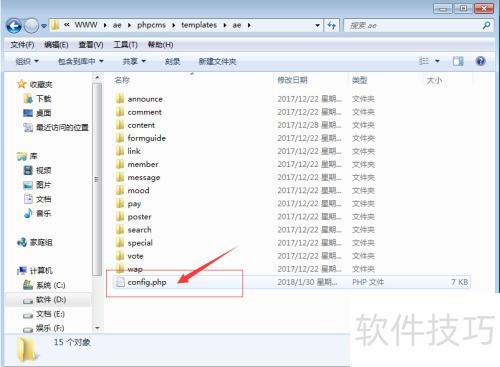The height and width of the screenshot is (367, 500).
Task: Open the recent pages history dropdown arrow
Action: (x=44, y=26)
